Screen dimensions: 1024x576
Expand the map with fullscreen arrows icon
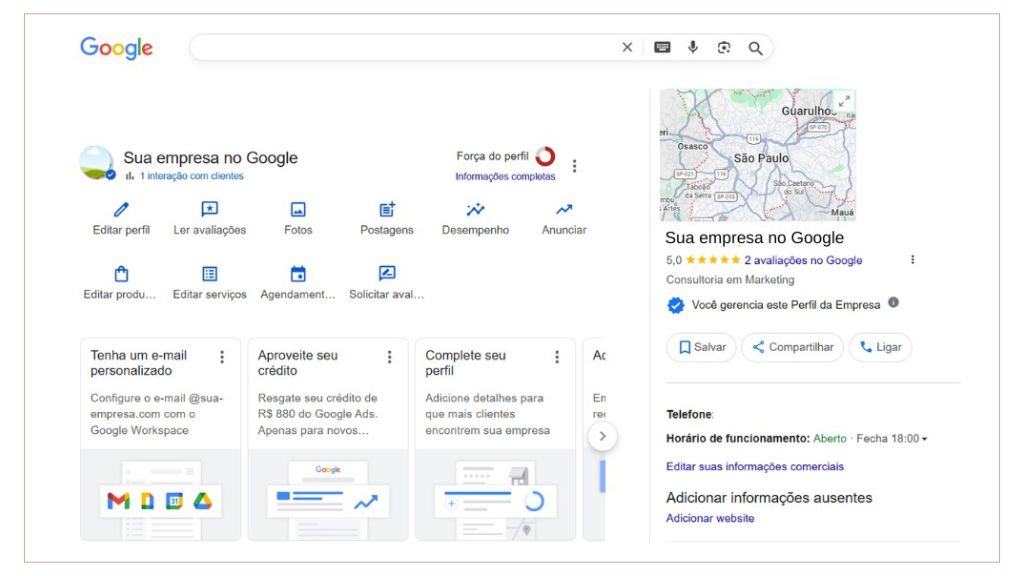[x=844, y=101]
